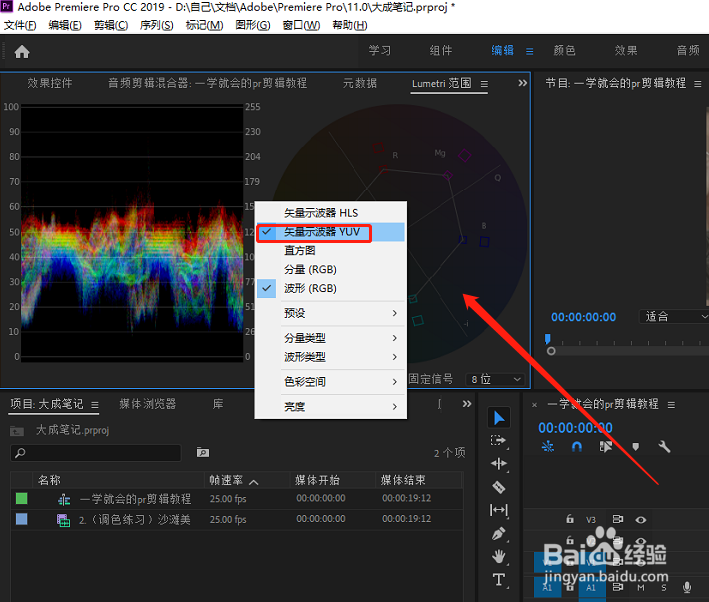Sort project items by 帧速率 column
709x602 pixels.
pyautogui.click(x=226, y=480)
